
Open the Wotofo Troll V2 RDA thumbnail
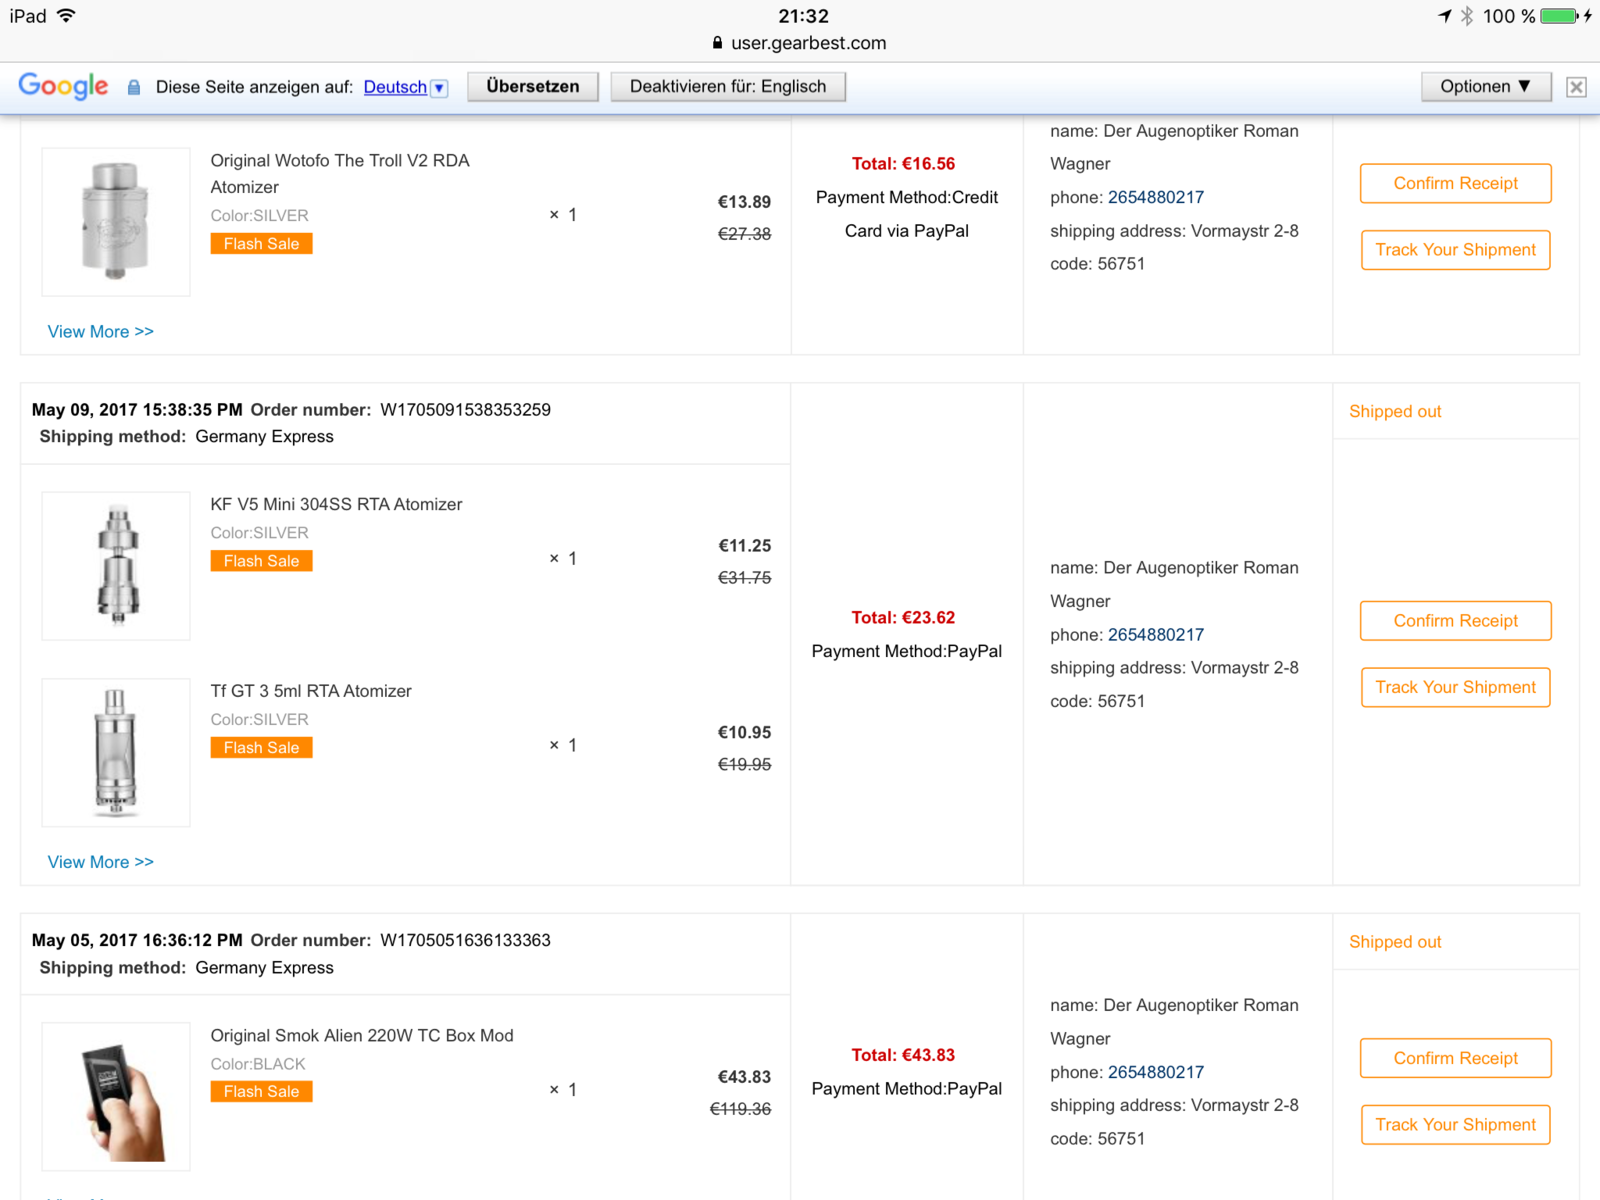116,222
